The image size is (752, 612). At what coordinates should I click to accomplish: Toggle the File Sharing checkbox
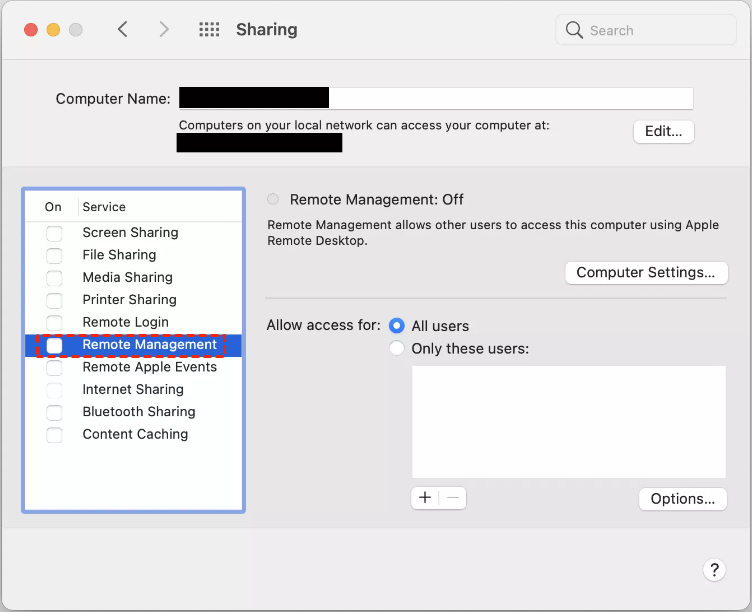click(54, 255)
